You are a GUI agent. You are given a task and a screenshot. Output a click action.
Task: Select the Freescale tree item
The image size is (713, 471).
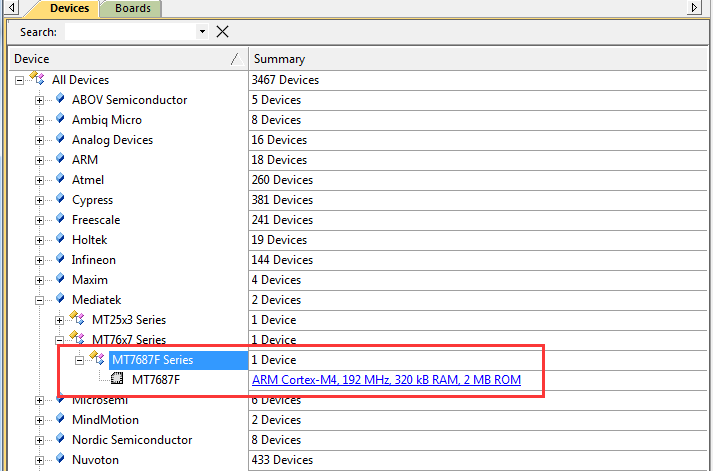point(96,220)
